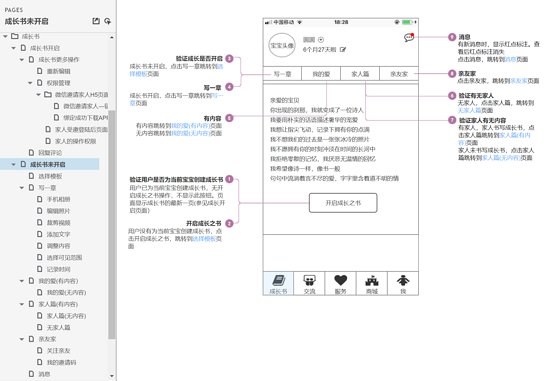
Task: Collapse the 亲友家 page tree node
Action: click(x=22, y=339)
